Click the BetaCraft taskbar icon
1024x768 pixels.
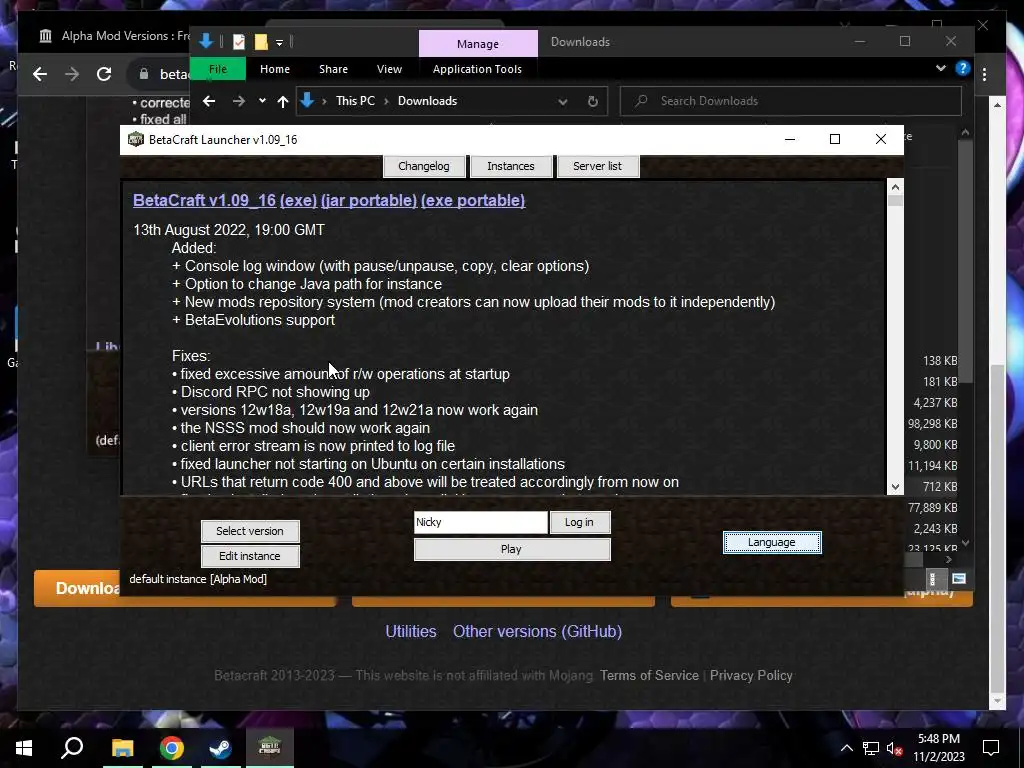click(x=269, y=748)
